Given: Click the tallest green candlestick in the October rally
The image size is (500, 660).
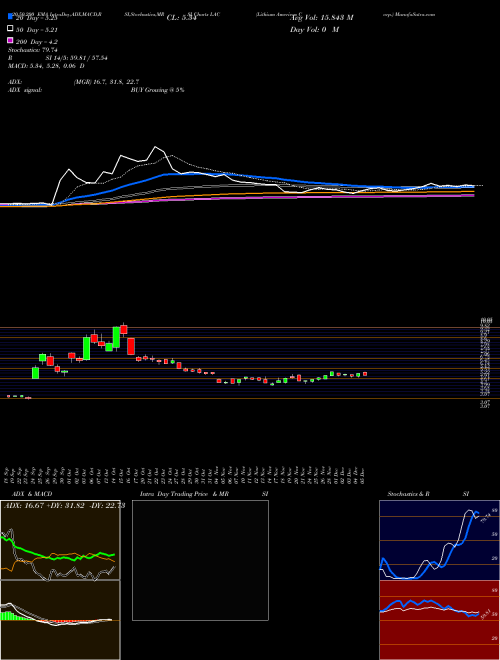Looking at the screenshot, I should [x=87, y=348].
